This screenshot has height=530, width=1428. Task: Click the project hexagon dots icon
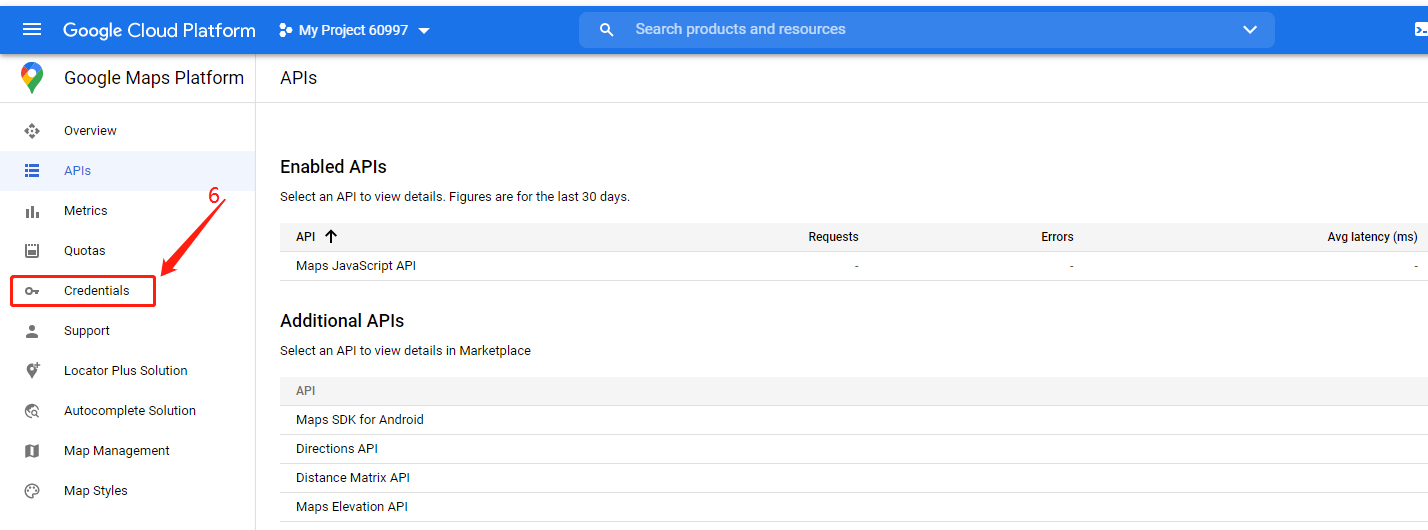[286, 30]
